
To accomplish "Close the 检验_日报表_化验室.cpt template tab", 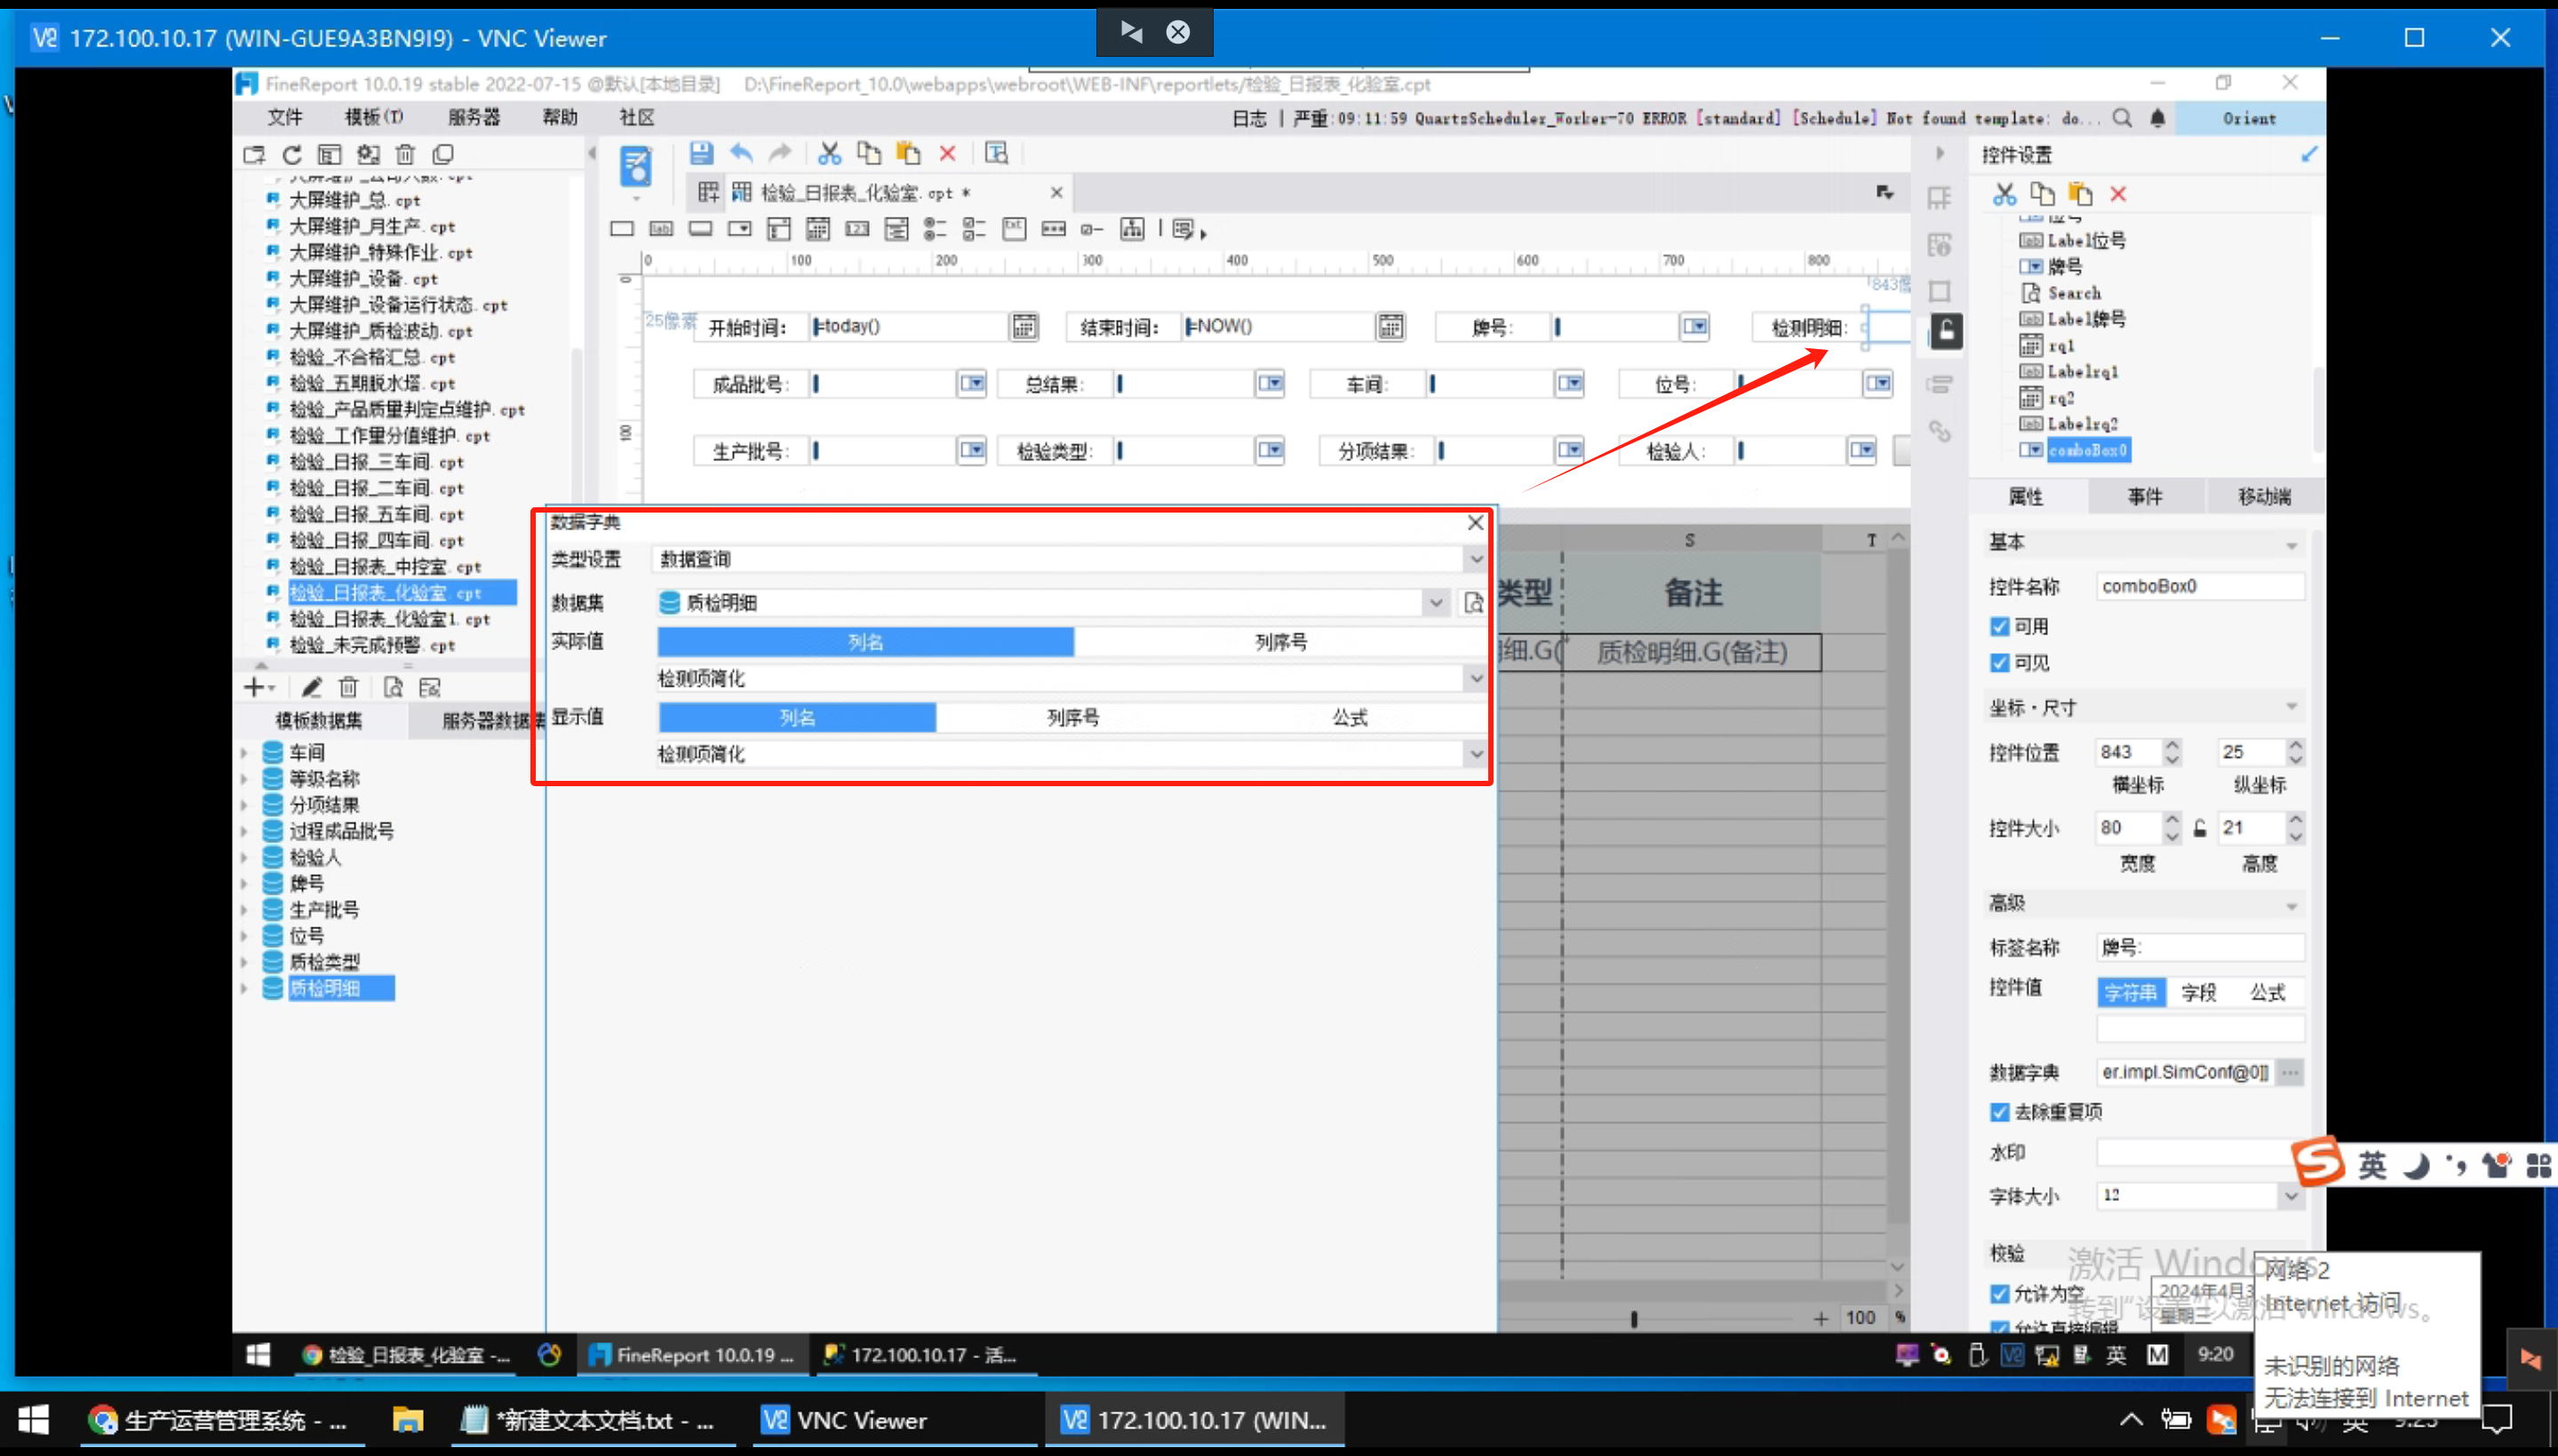I will tap(1056, 192).
